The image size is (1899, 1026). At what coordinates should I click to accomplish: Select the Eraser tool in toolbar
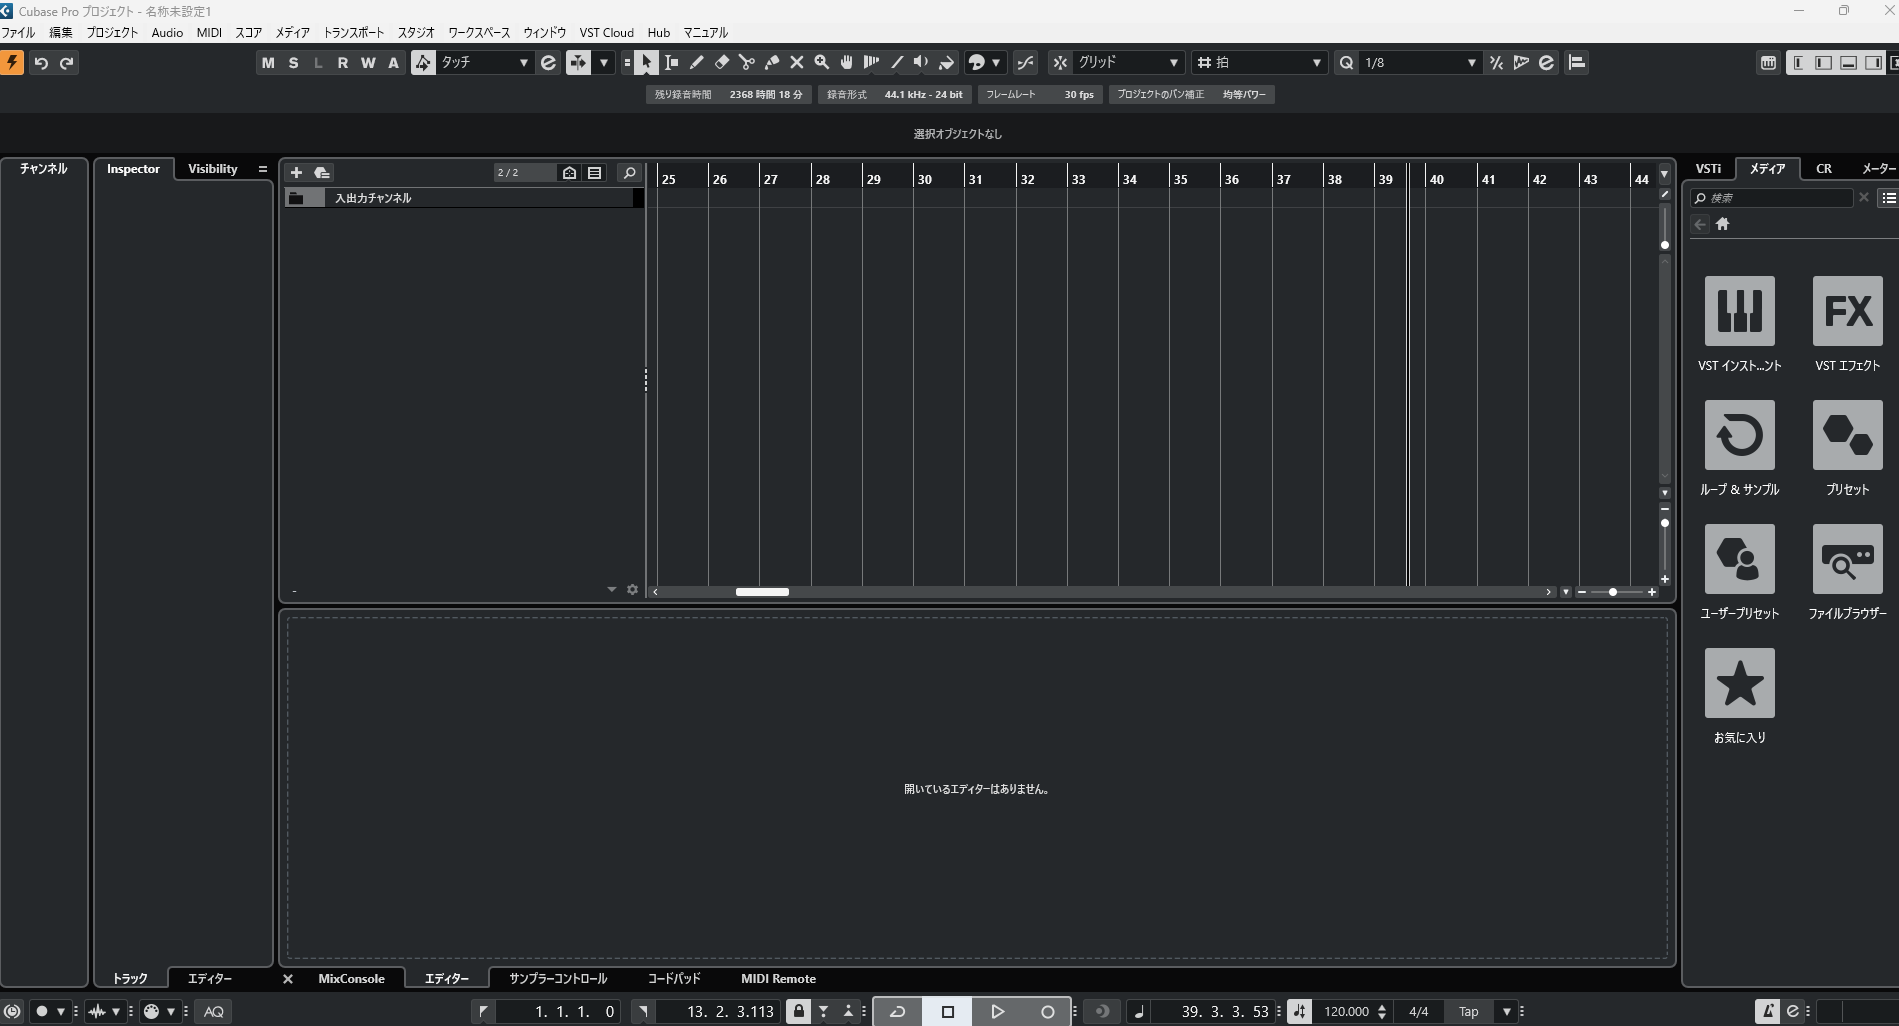[x=721, y=62]
